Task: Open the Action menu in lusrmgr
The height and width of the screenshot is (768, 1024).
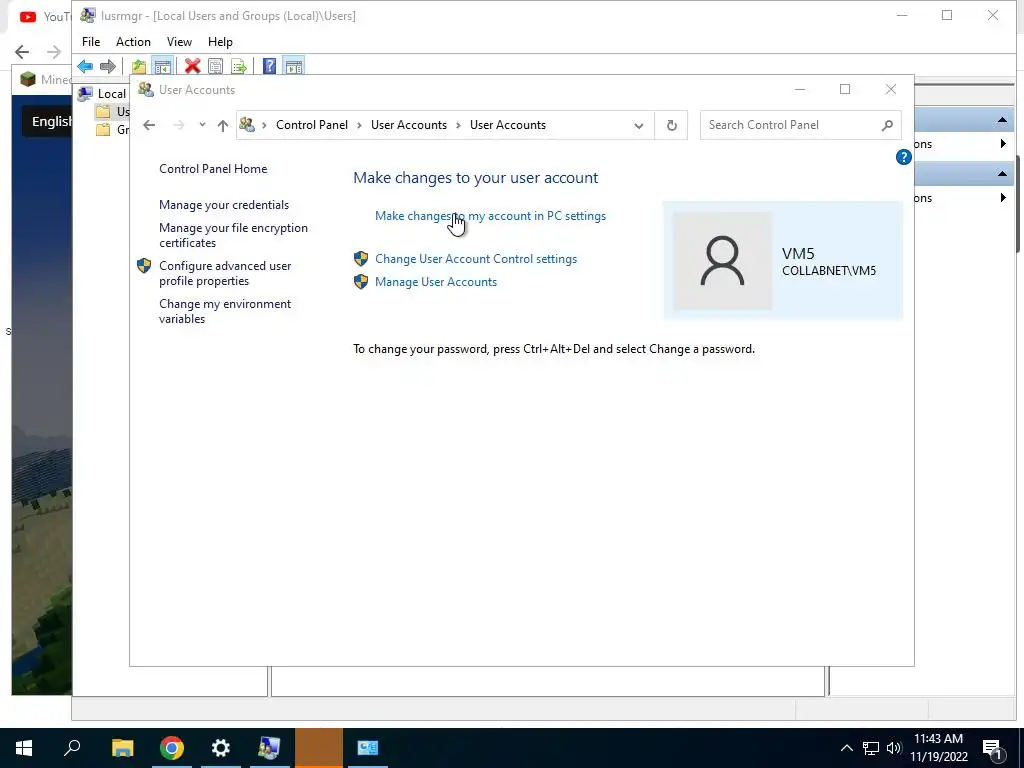Action: pos(133,42)
